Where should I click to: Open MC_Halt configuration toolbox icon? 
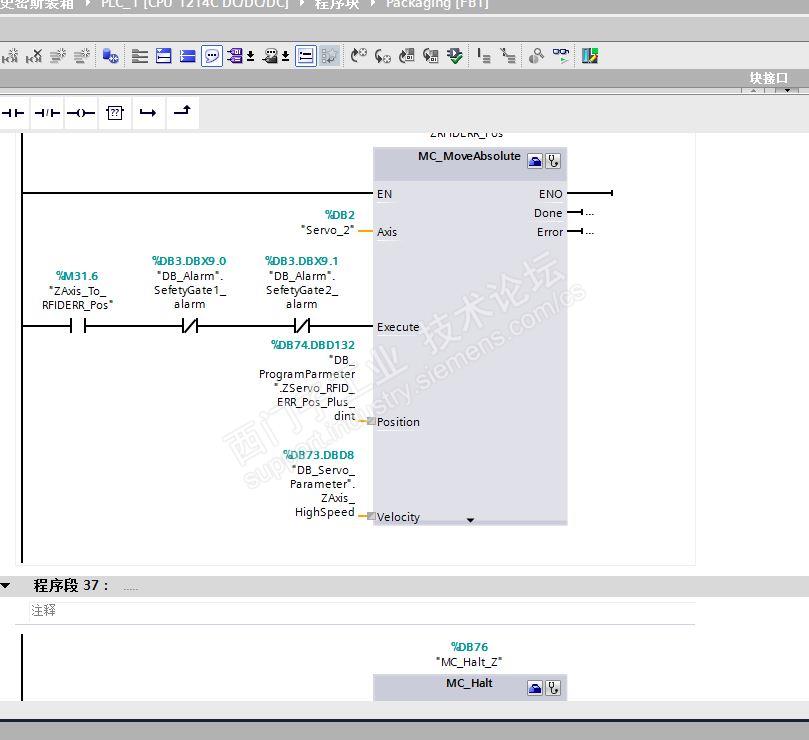pyautogui.click(x=535, y=688)
